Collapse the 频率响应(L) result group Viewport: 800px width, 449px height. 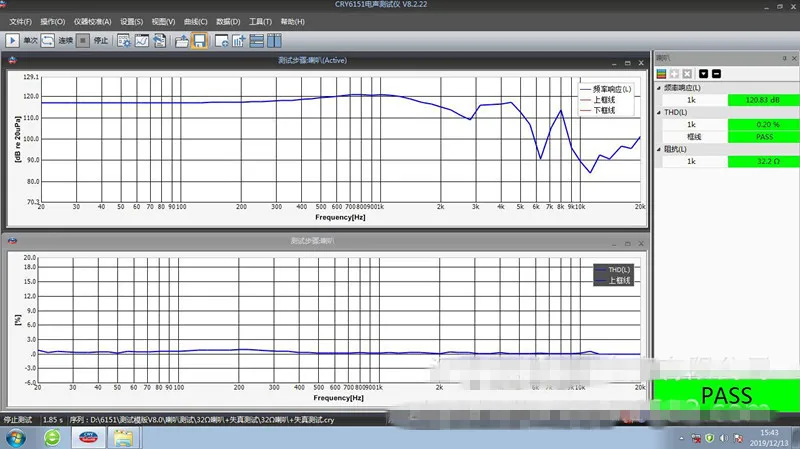tap(659, 88)
